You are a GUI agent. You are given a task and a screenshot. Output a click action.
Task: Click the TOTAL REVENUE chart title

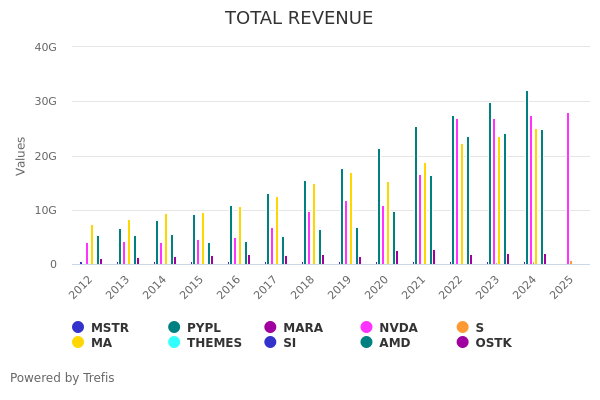point(299,19)
